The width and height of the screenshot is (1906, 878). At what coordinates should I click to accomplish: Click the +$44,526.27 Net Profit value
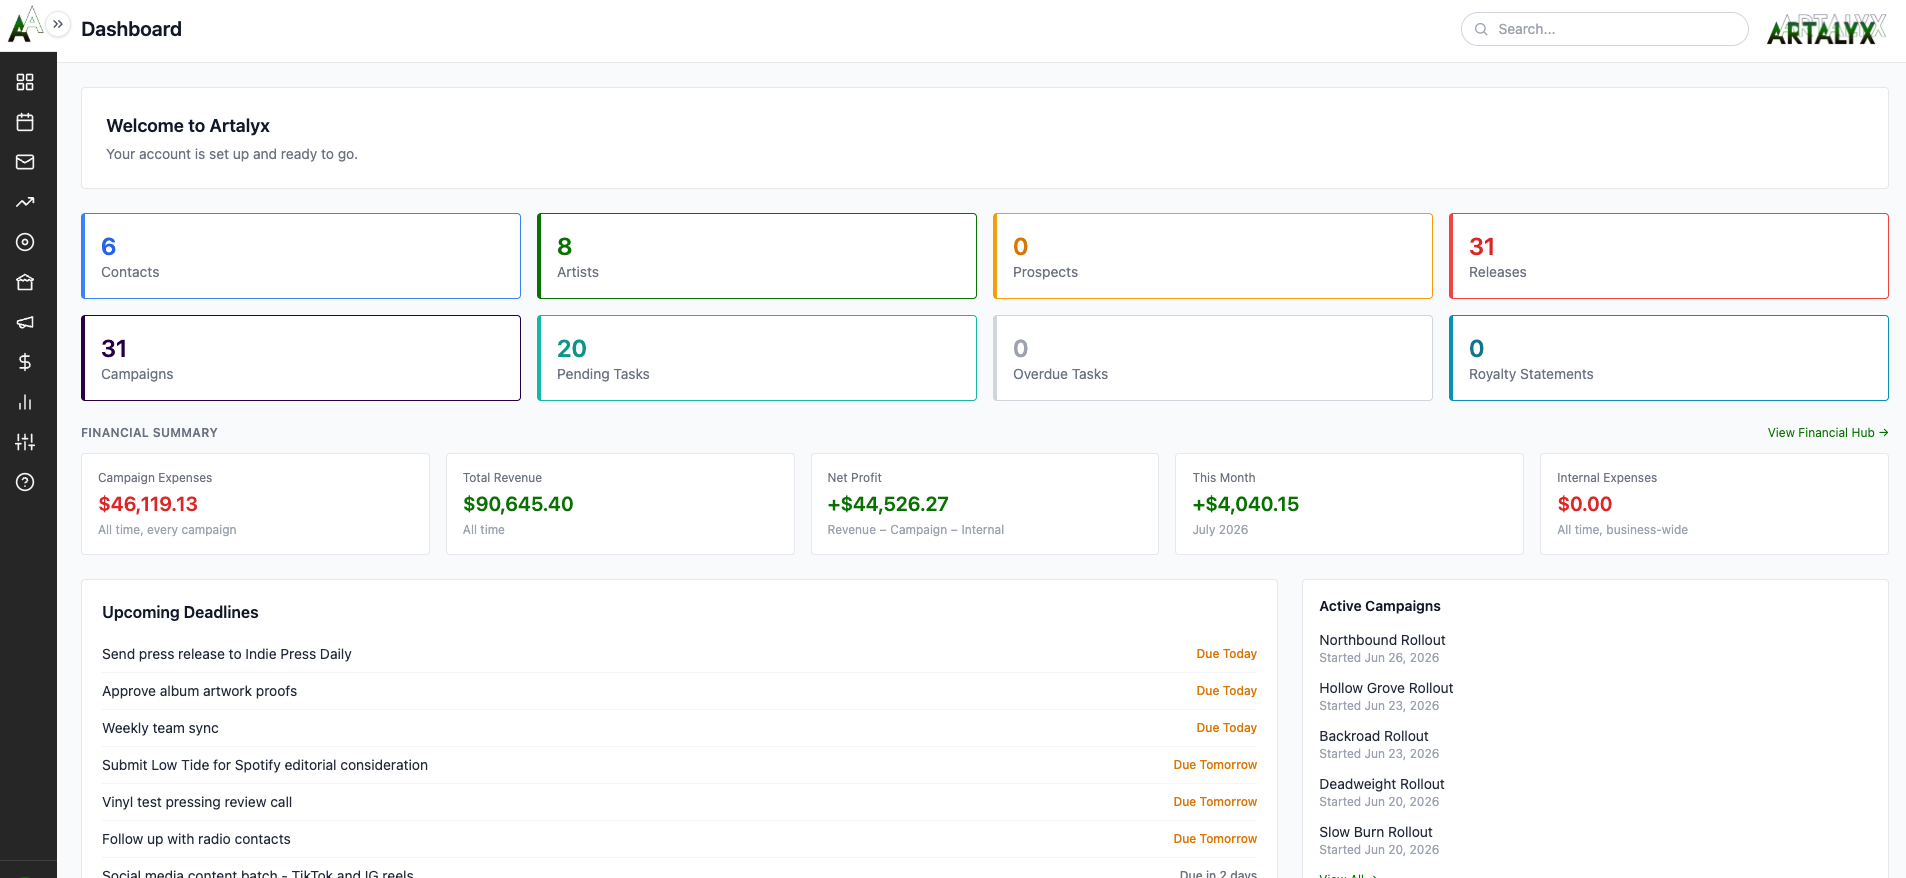pos(888,504)
